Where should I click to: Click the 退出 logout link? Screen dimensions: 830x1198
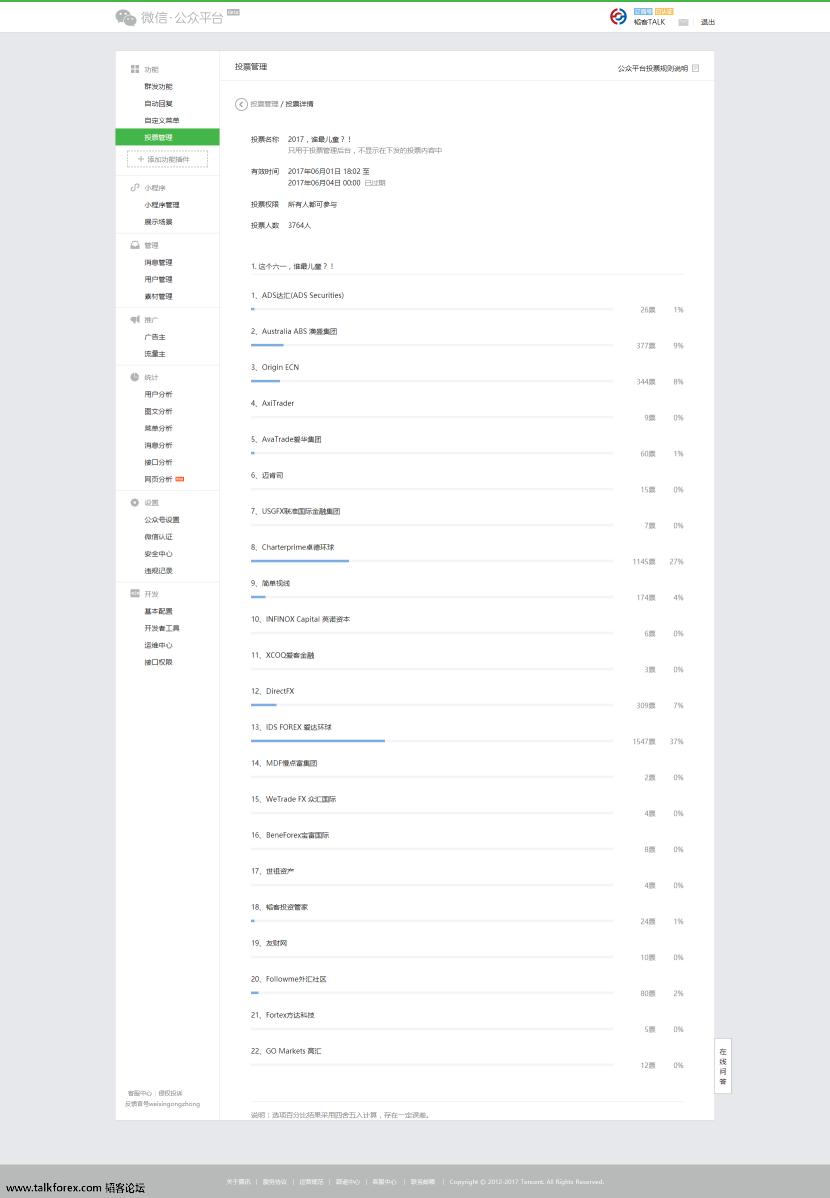pos(708,22)
